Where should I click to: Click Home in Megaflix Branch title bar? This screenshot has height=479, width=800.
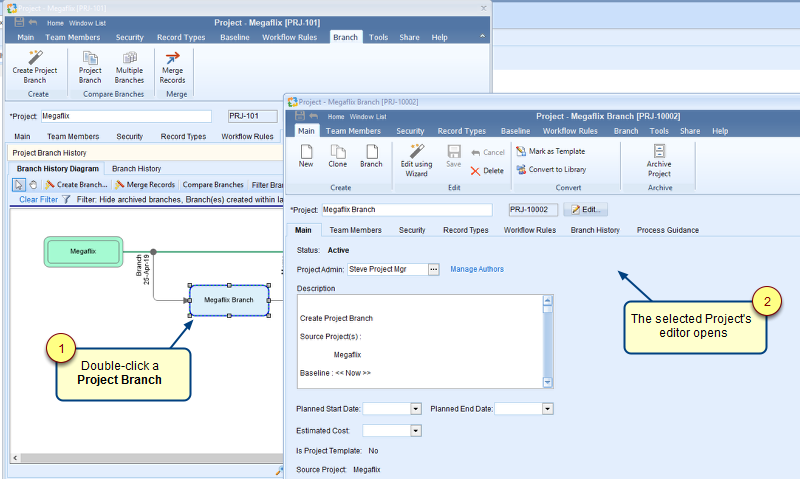pyautogui.click(x=336, y=117)
